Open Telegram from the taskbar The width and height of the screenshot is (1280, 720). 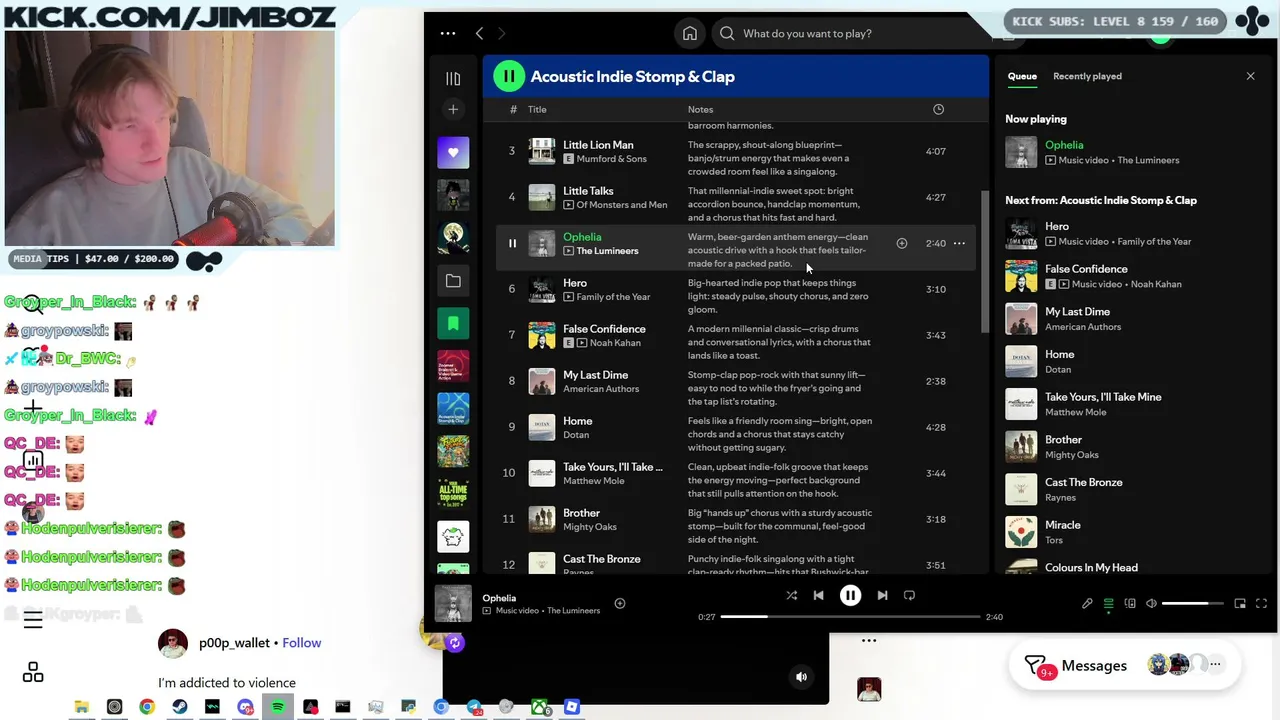[474, 707]
